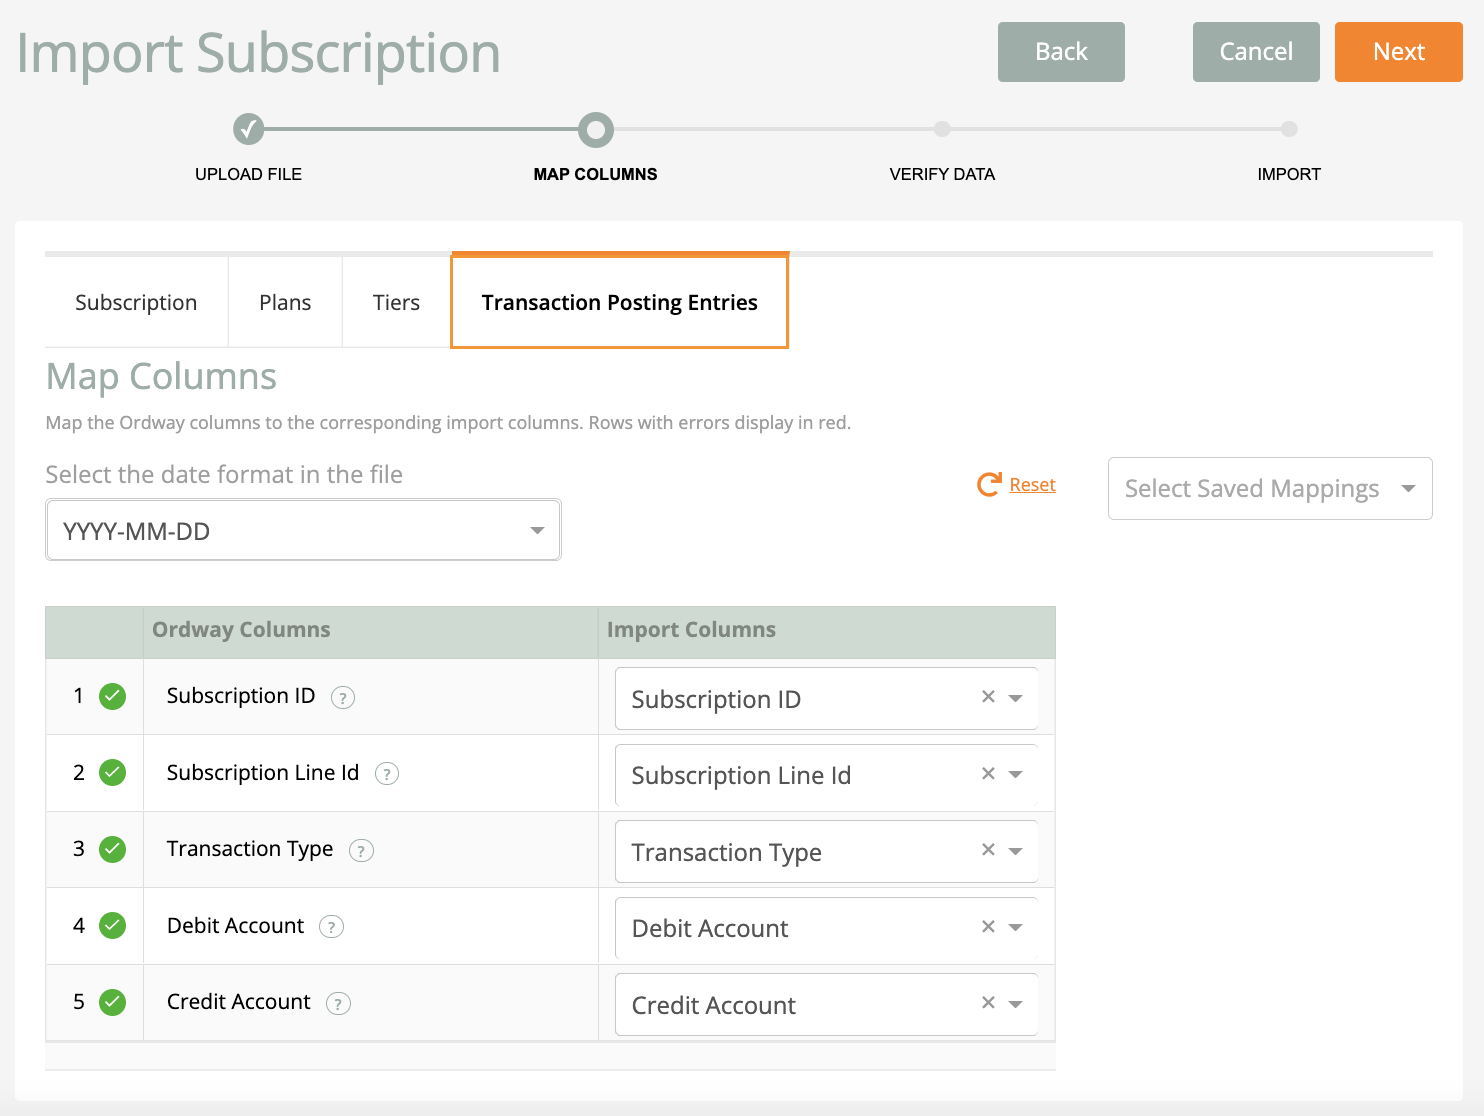Expand the Debit Account import column dropdown
Viewport: 1484px width, 1116px height.
pyautogui.click(x=1016, y=927)
